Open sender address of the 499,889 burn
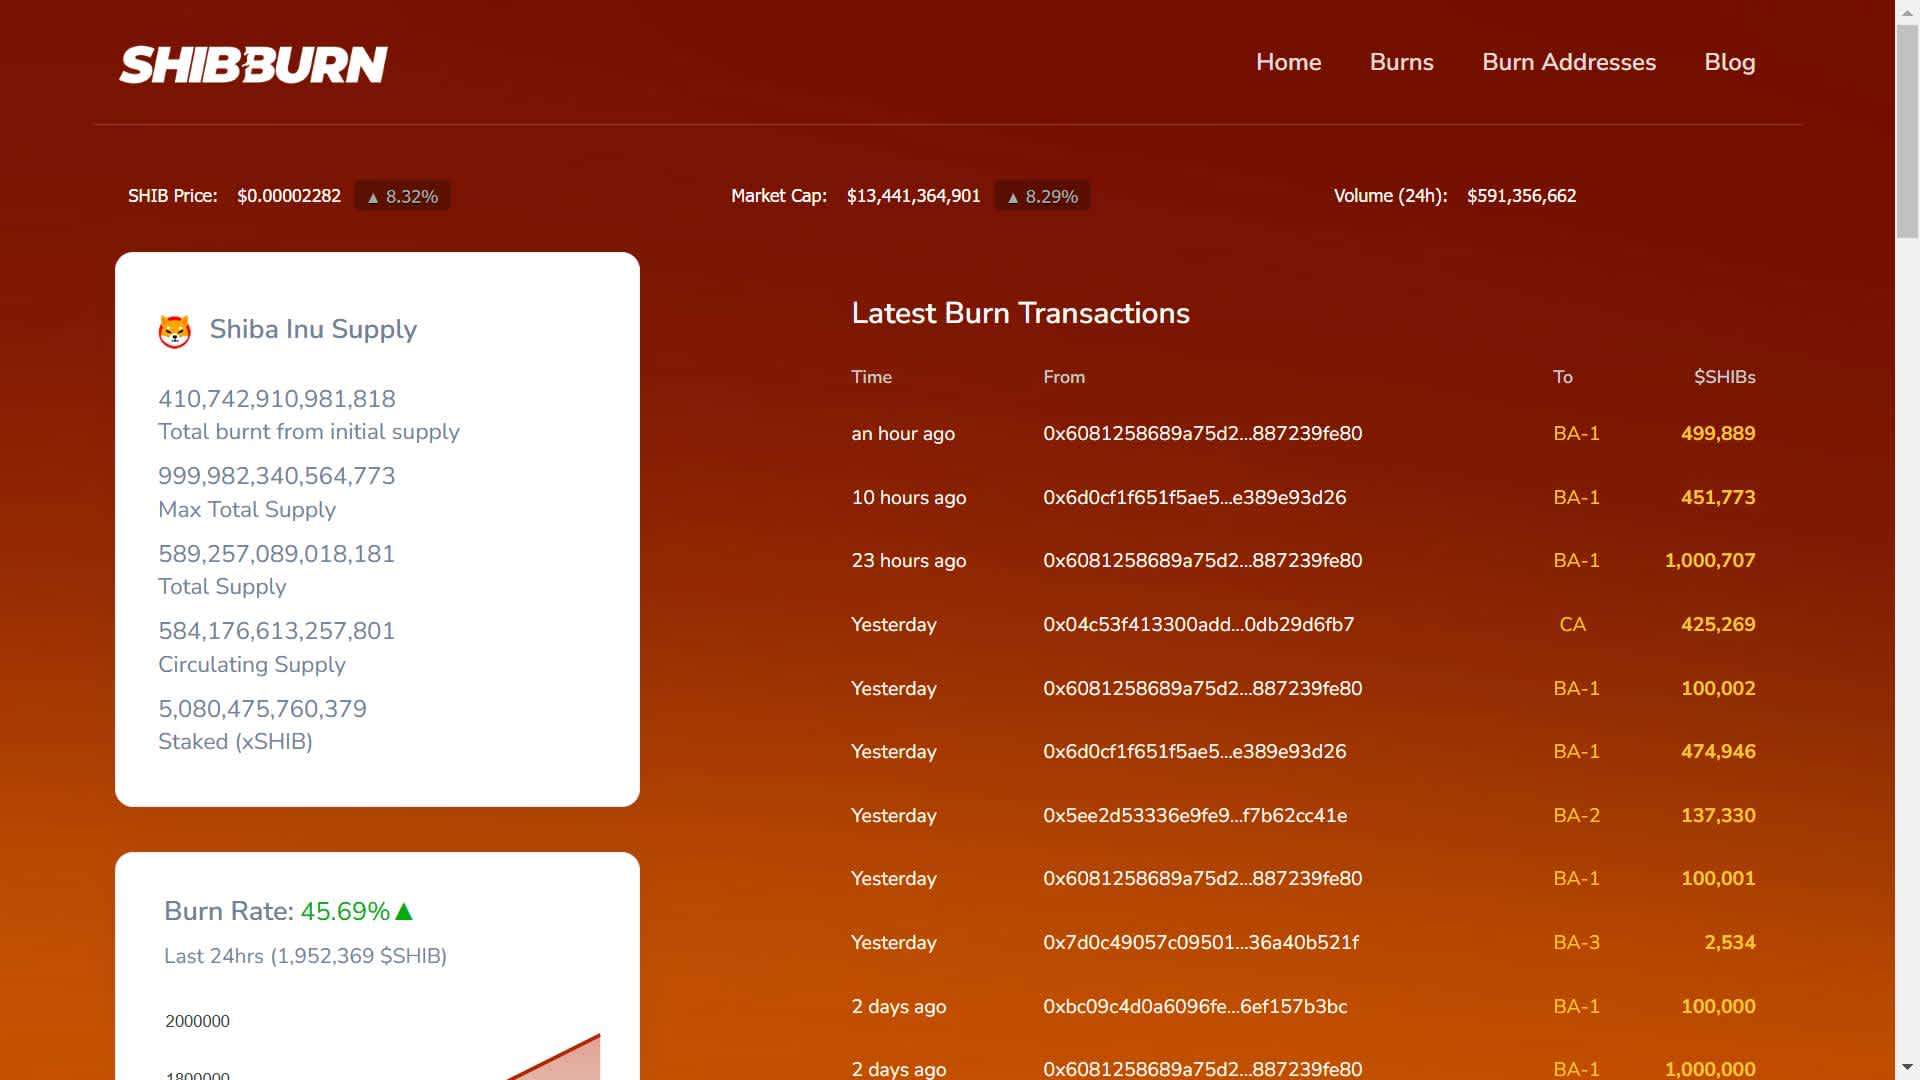Viewport: 1920px width, 1080px height. [1202, 433]
